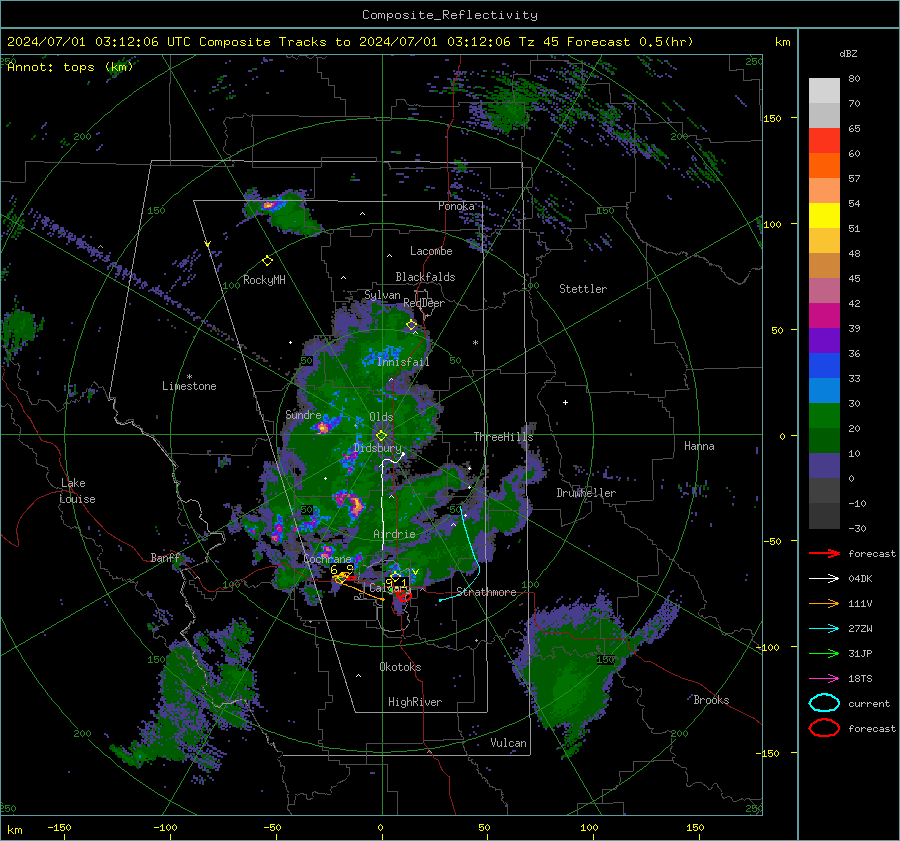The image size is (900, 841).
Task: Pick the yellow 51-54 dBZ color swatch
Action: click(x=824, y=216)
